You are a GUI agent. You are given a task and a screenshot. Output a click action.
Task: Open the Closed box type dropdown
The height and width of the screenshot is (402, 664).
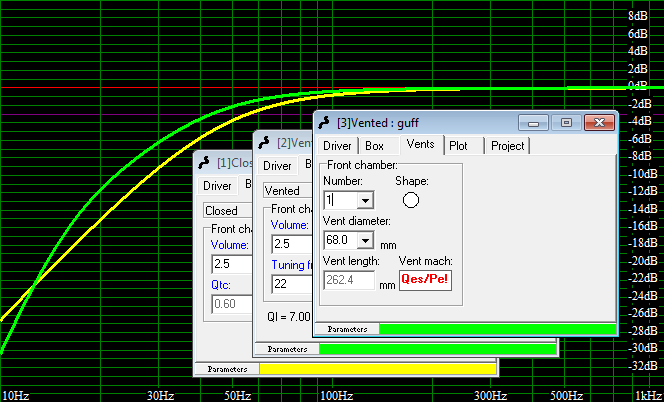[x=228, y=211]
